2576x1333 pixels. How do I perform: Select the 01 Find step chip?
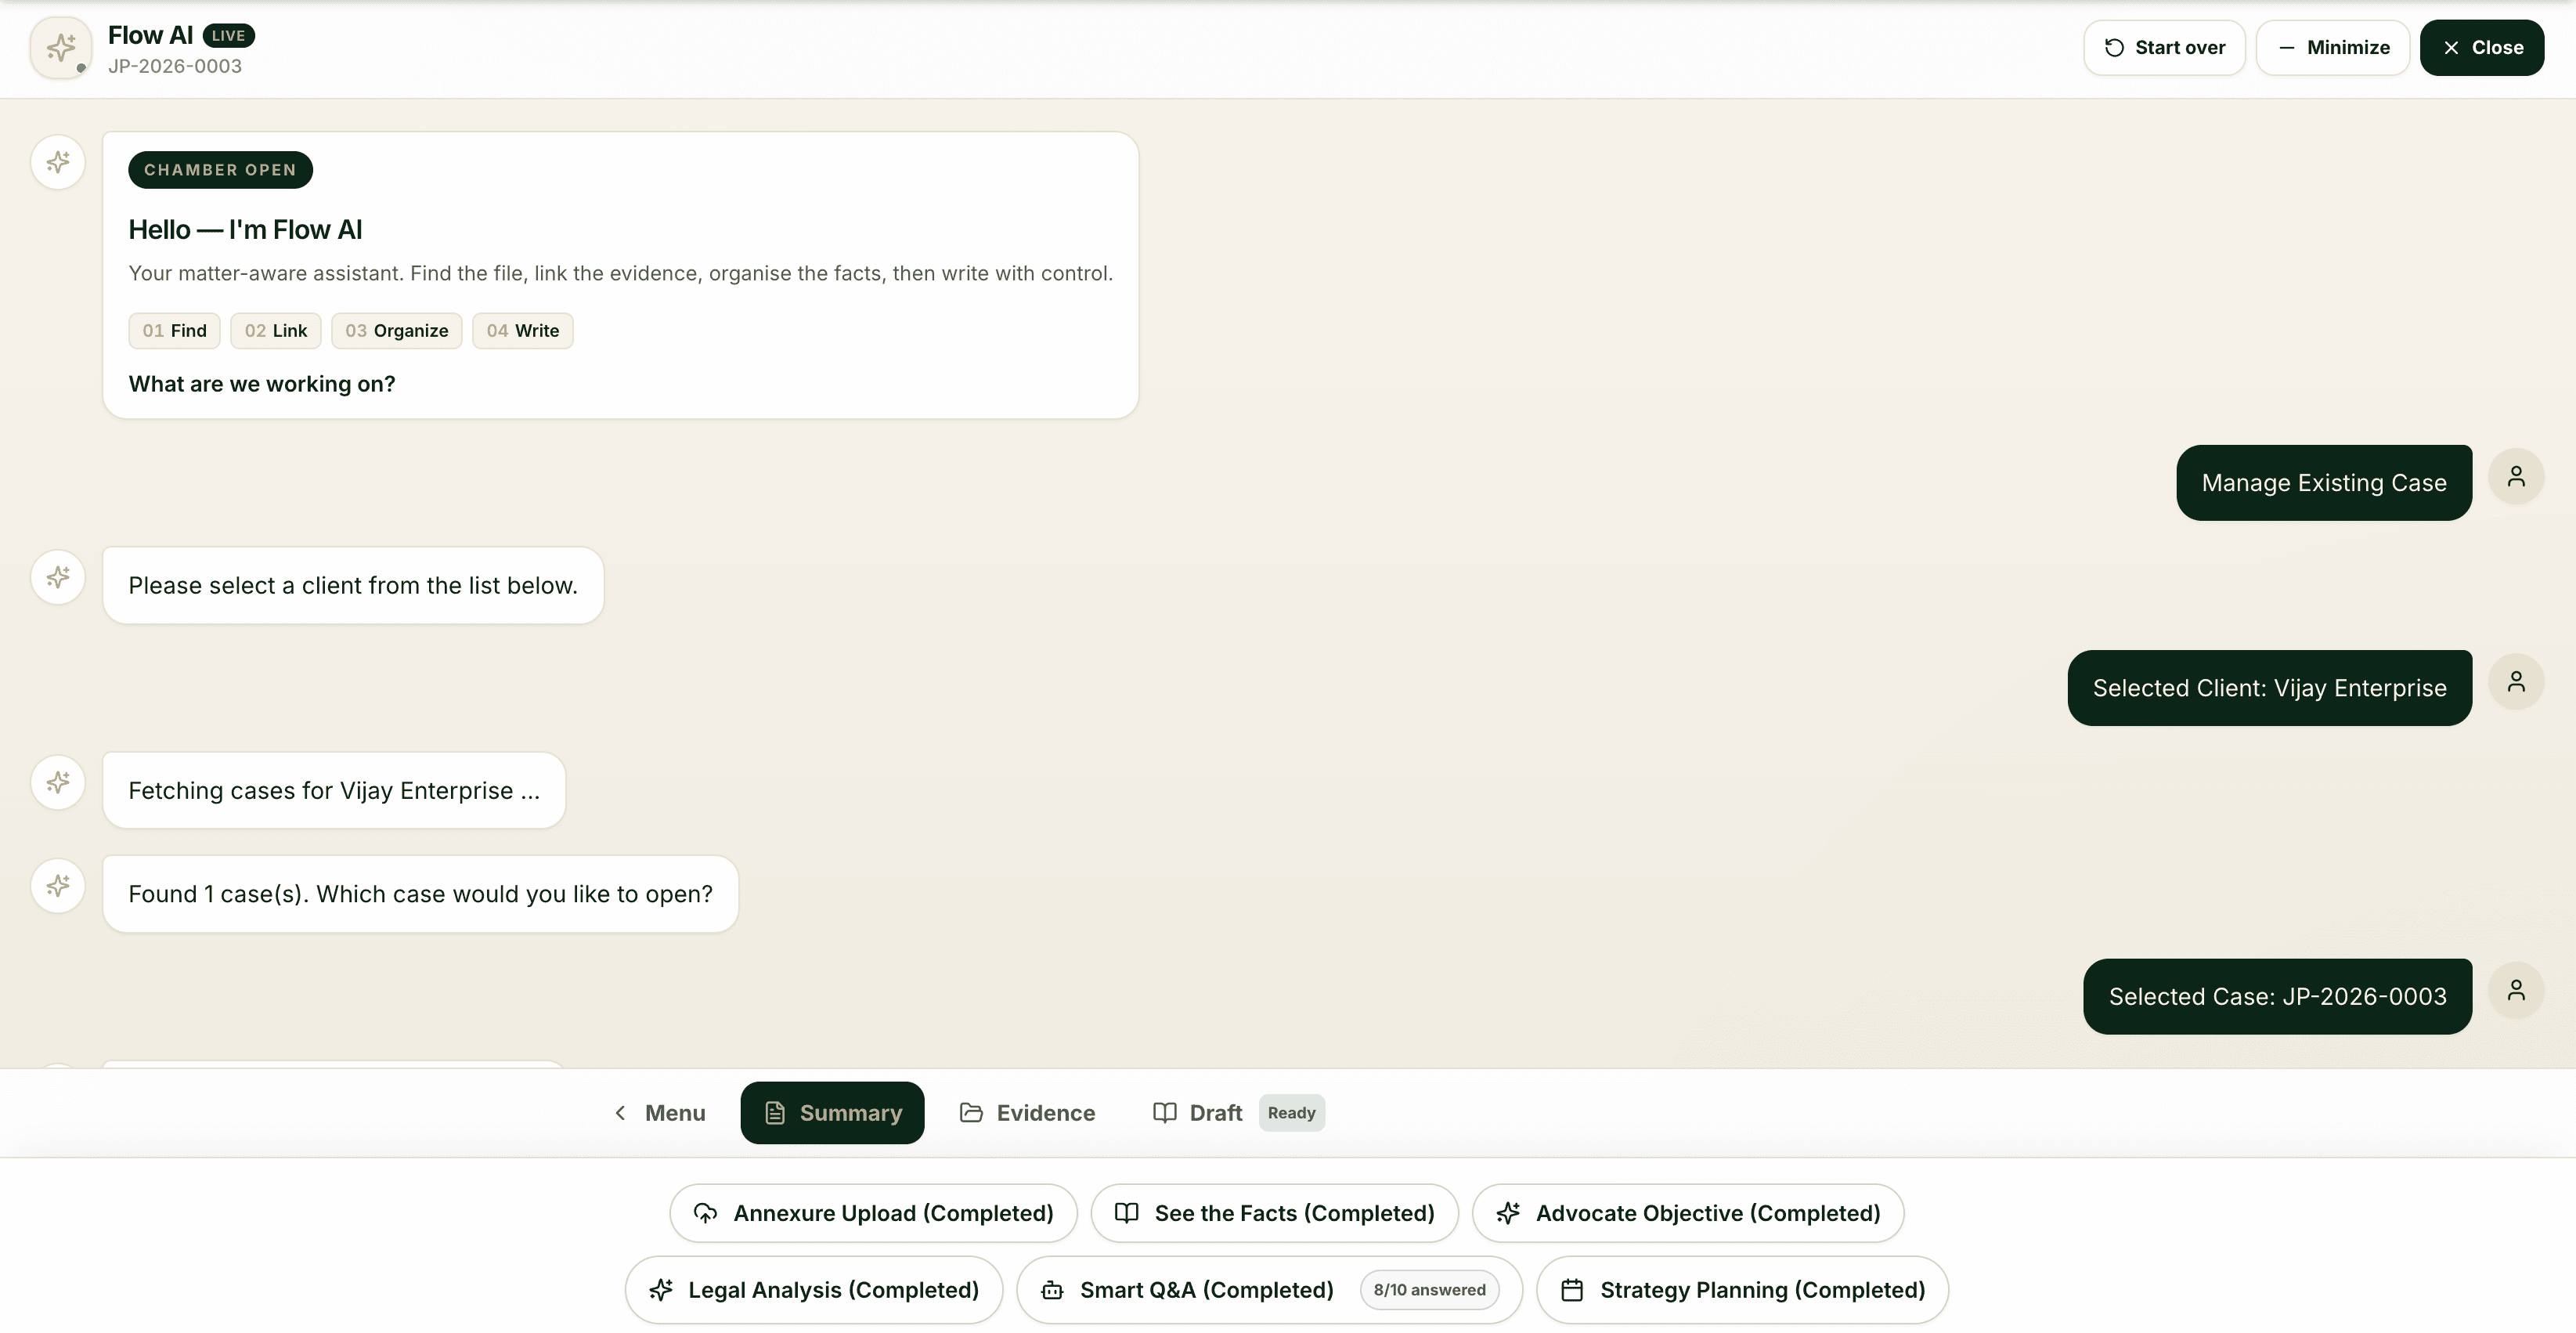[x=174, y=331]
